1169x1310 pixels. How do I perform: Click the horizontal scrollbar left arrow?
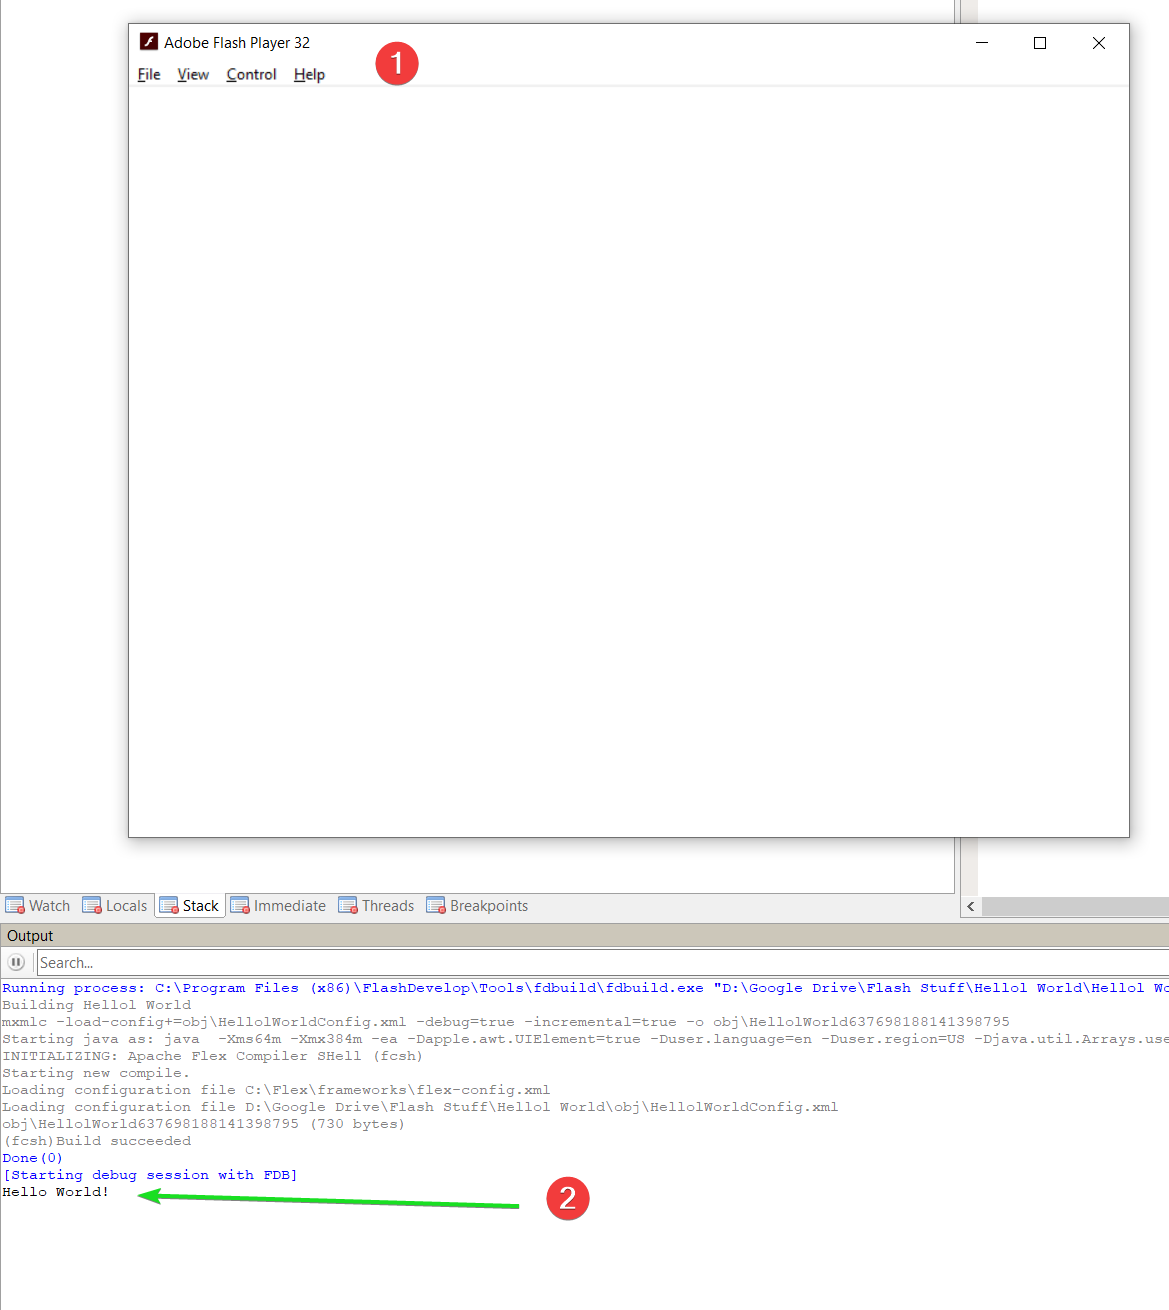point(971,906)
